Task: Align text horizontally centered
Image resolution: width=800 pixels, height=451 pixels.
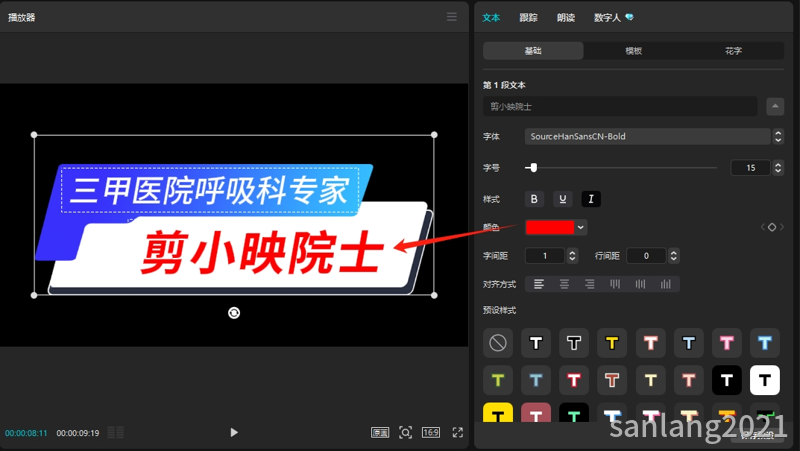Action: [564, 284]
